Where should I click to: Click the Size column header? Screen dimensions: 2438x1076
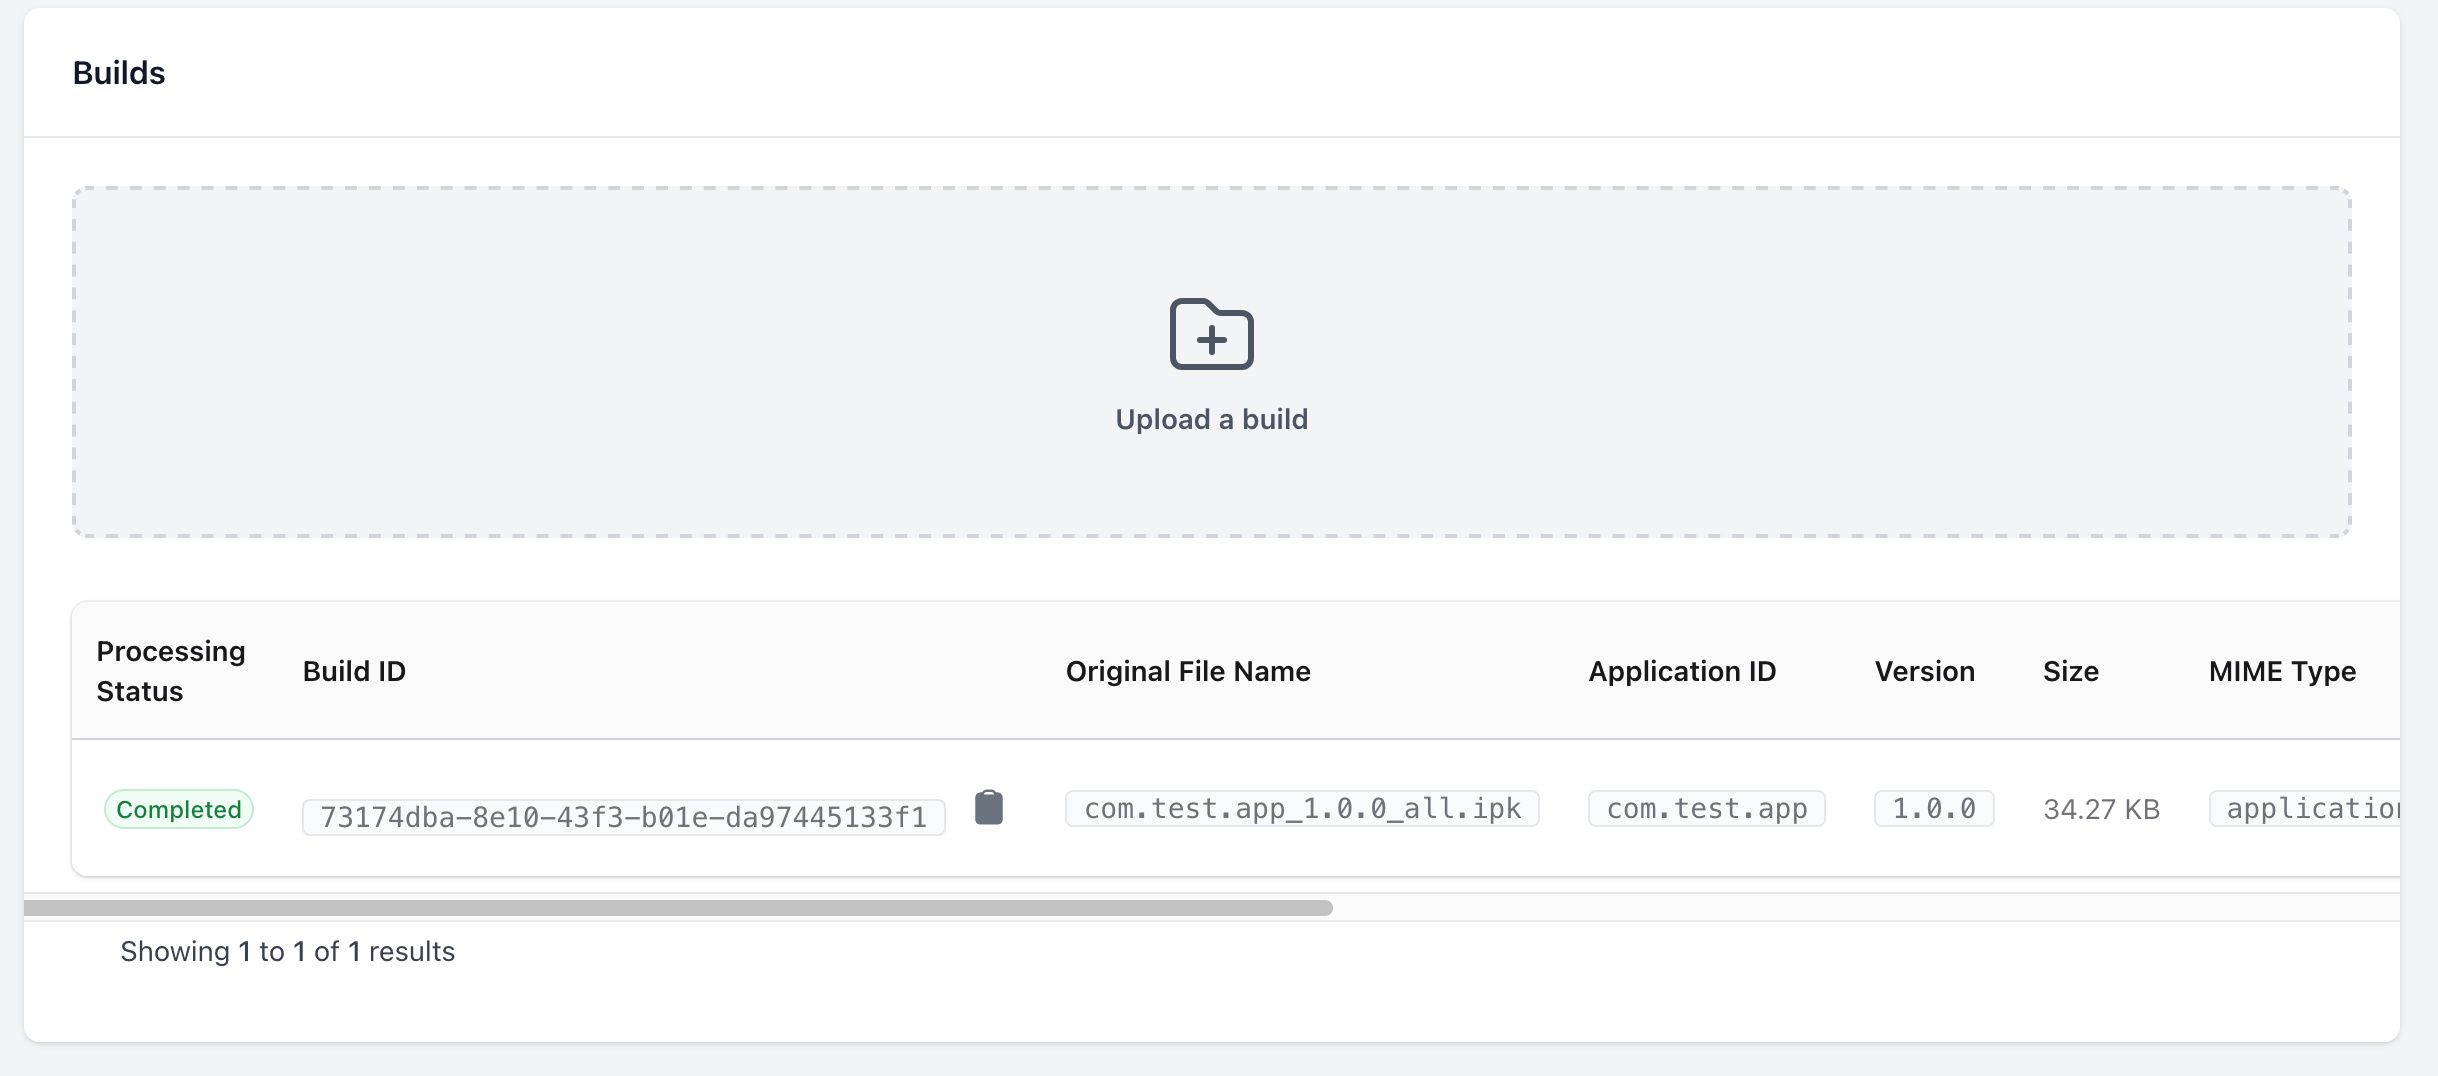pyautogui.click(x=2070, y=671)
